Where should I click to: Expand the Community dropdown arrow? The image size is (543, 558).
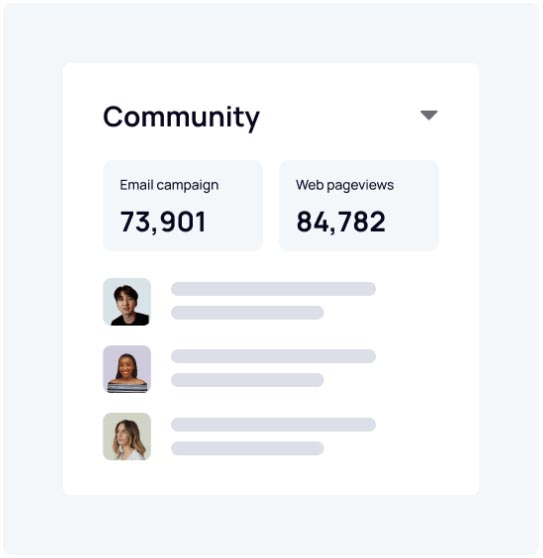tap(429, 115)
